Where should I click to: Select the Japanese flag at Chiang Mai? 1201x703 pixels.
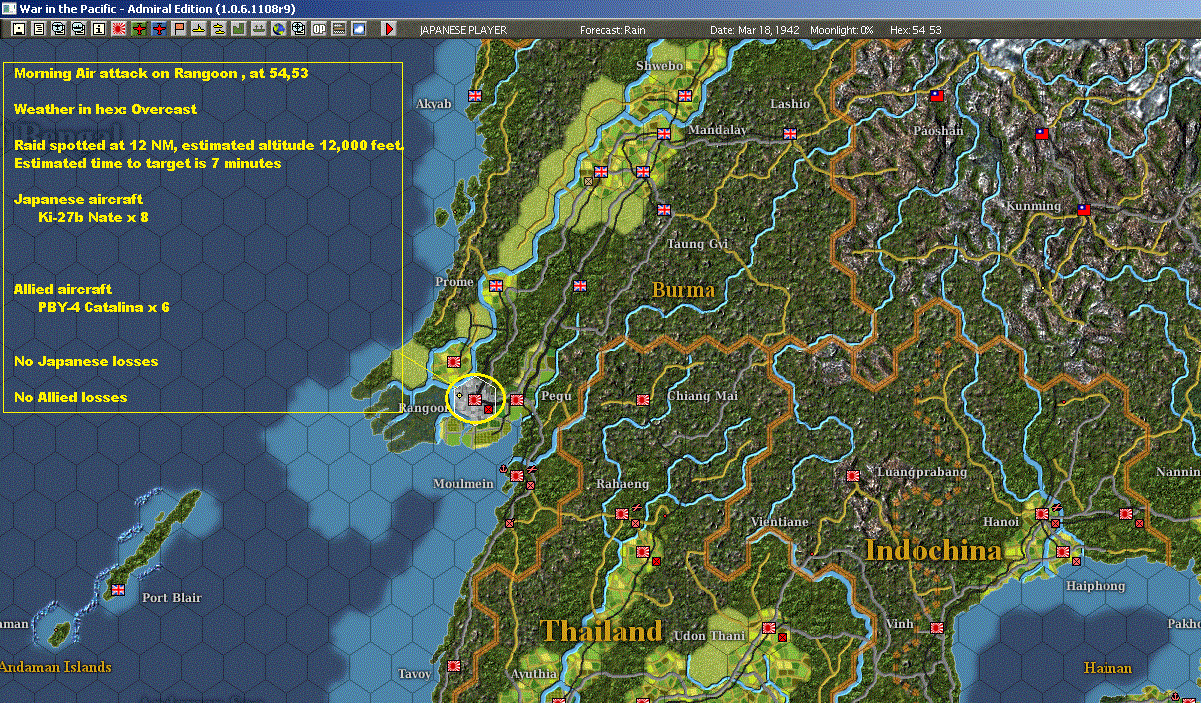pos(642,400)
